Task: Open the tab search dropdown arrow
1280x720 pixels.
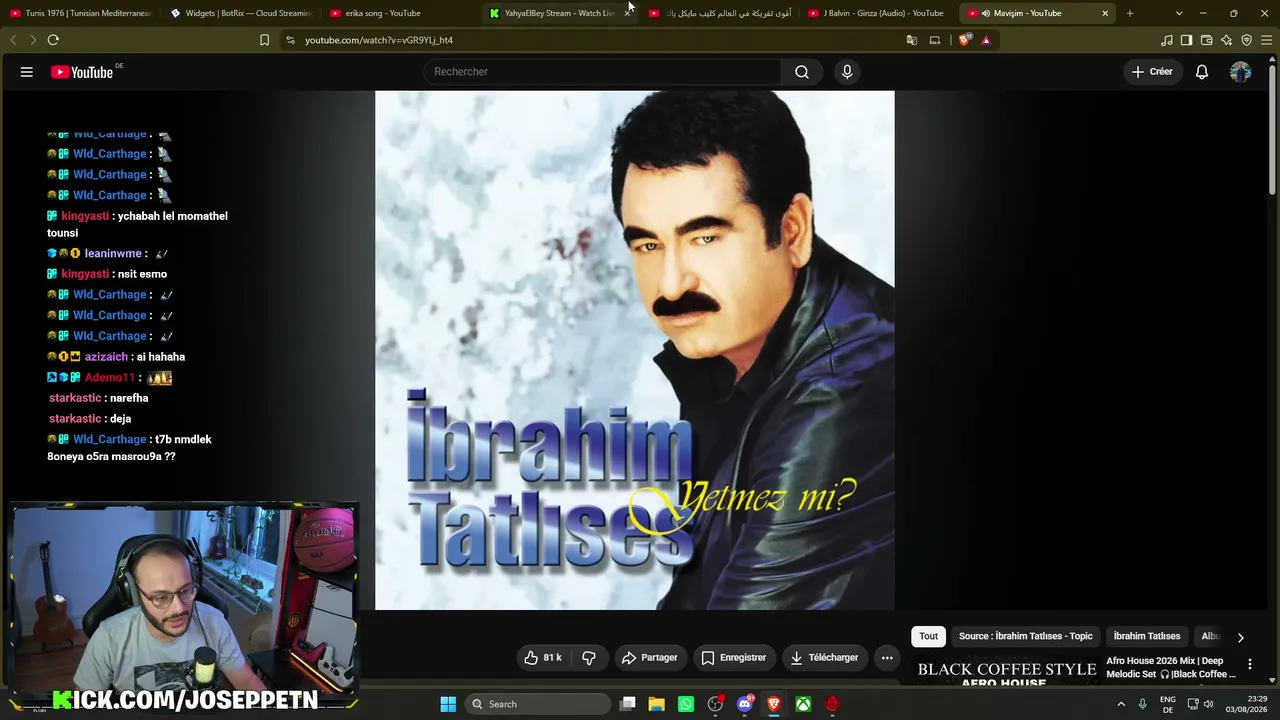Action: click(1179, 13)
